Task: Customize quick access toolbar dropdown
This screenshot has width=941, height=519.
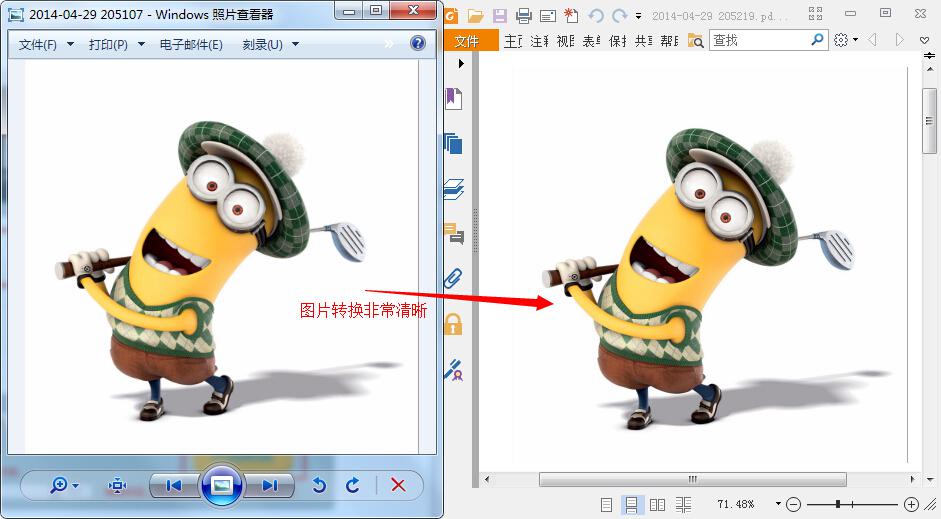Action: 639,17
